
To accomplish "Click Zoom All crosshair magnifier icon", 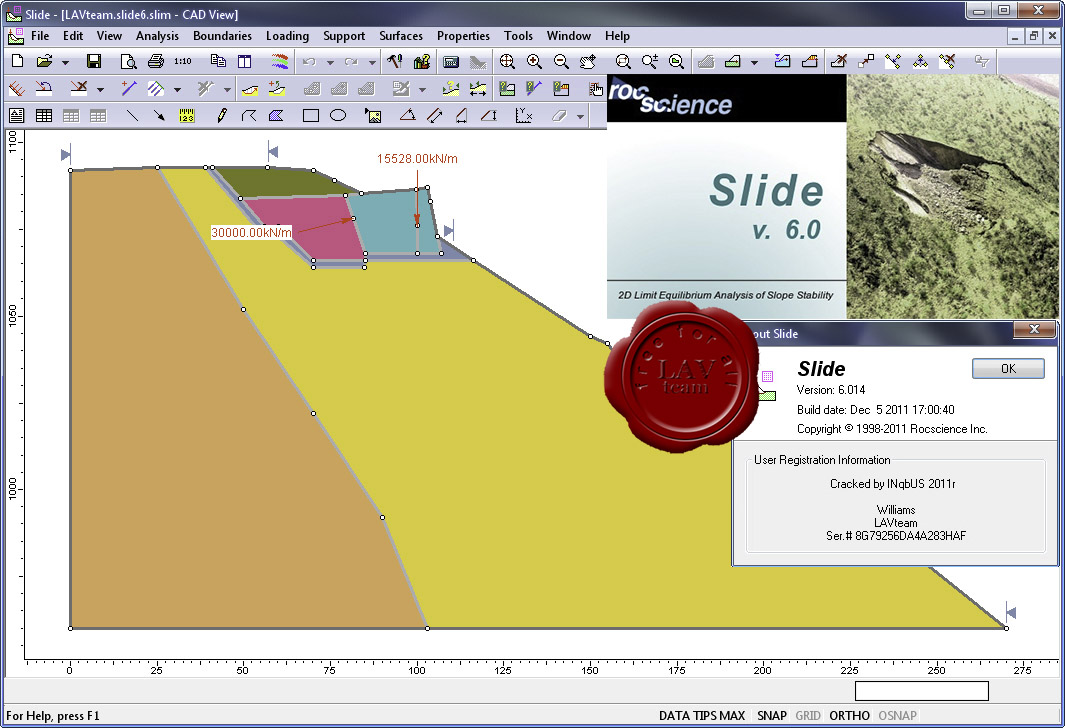I will click(507, 62).
